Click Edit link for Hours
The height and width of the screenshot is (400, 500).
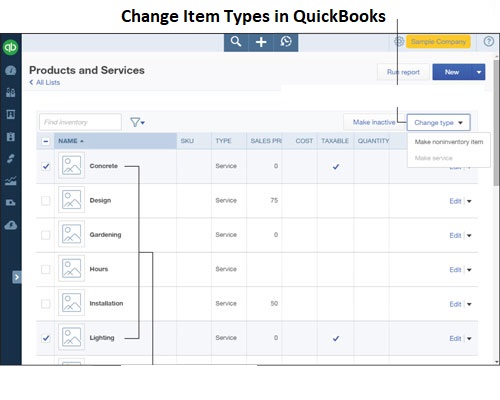(x=455, y=270)
